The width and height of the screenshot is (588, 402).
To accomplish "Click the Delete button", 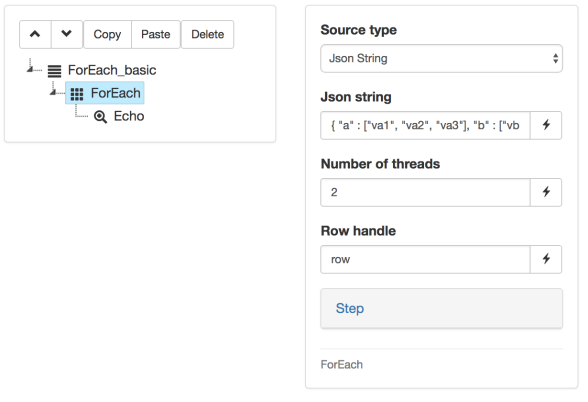I will tap(207, 34).
